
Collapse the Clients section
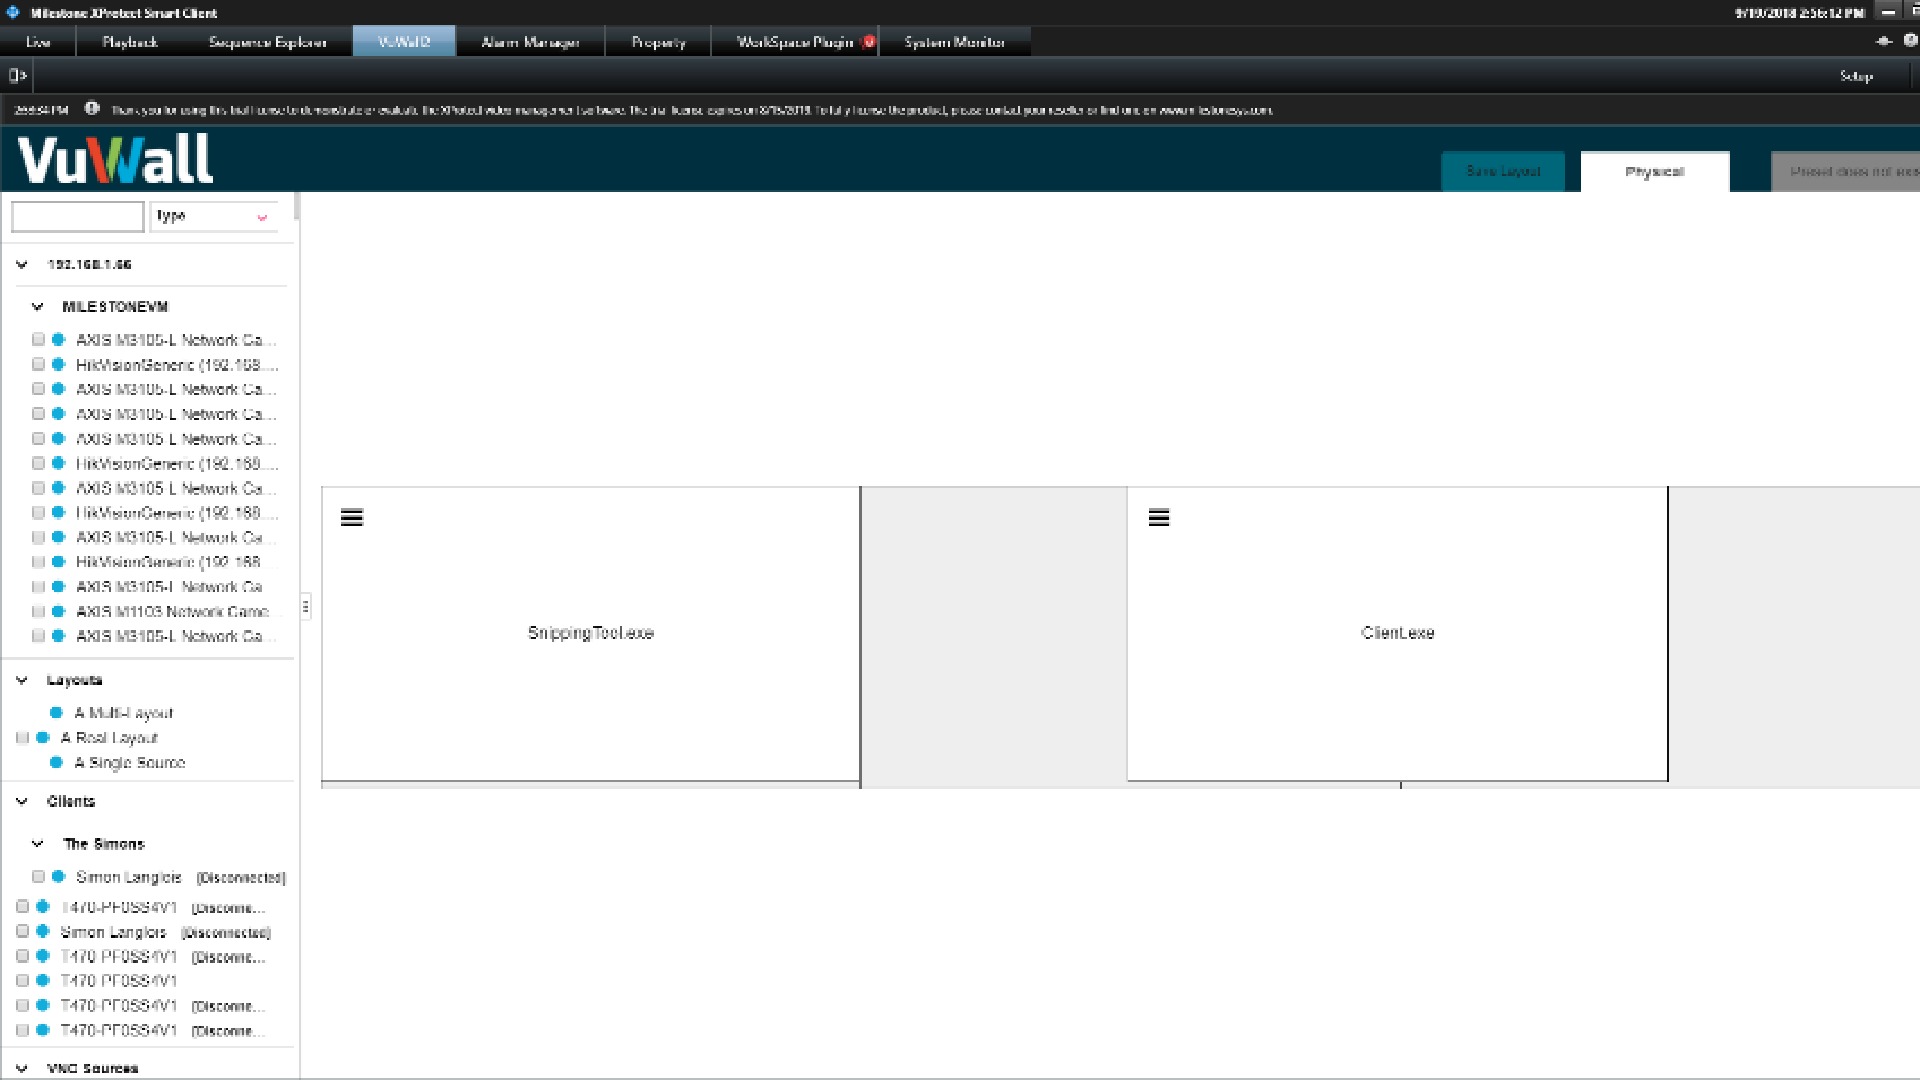coord(22,802)
